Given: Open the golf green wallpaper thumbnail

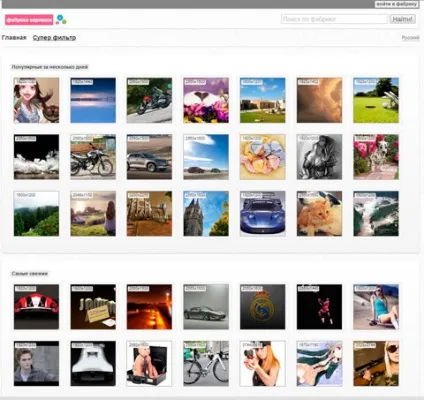Looking at the screenshot, I should (376, 100).
